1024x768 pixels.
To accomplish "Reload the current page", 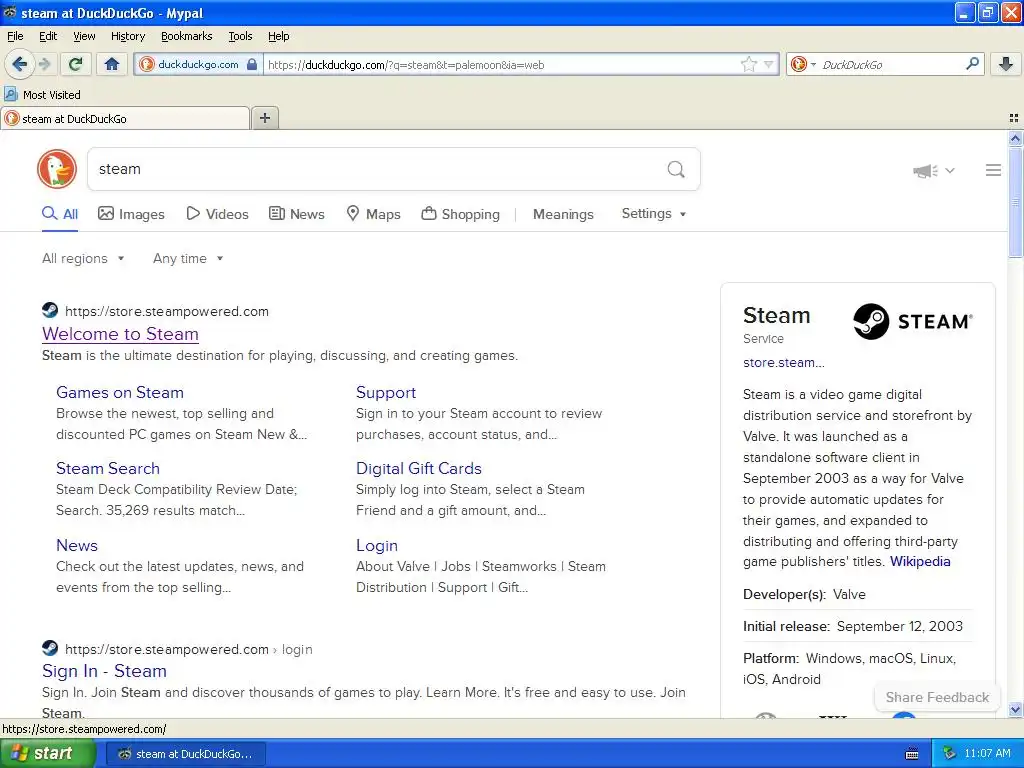I will (76, 64).
